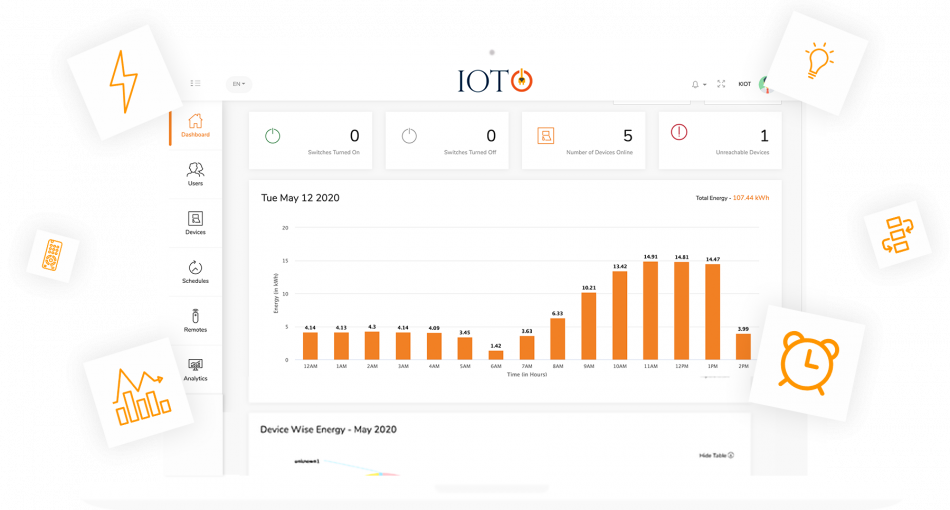Screen dimensions: 950x510
Task: Open the Schedules page
Action: coord(195,272)
